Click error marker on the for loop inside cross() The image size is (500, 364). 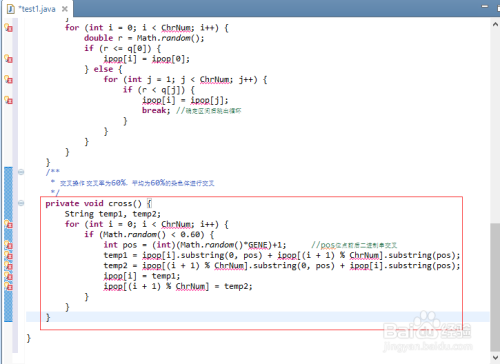tap(9, 224)
